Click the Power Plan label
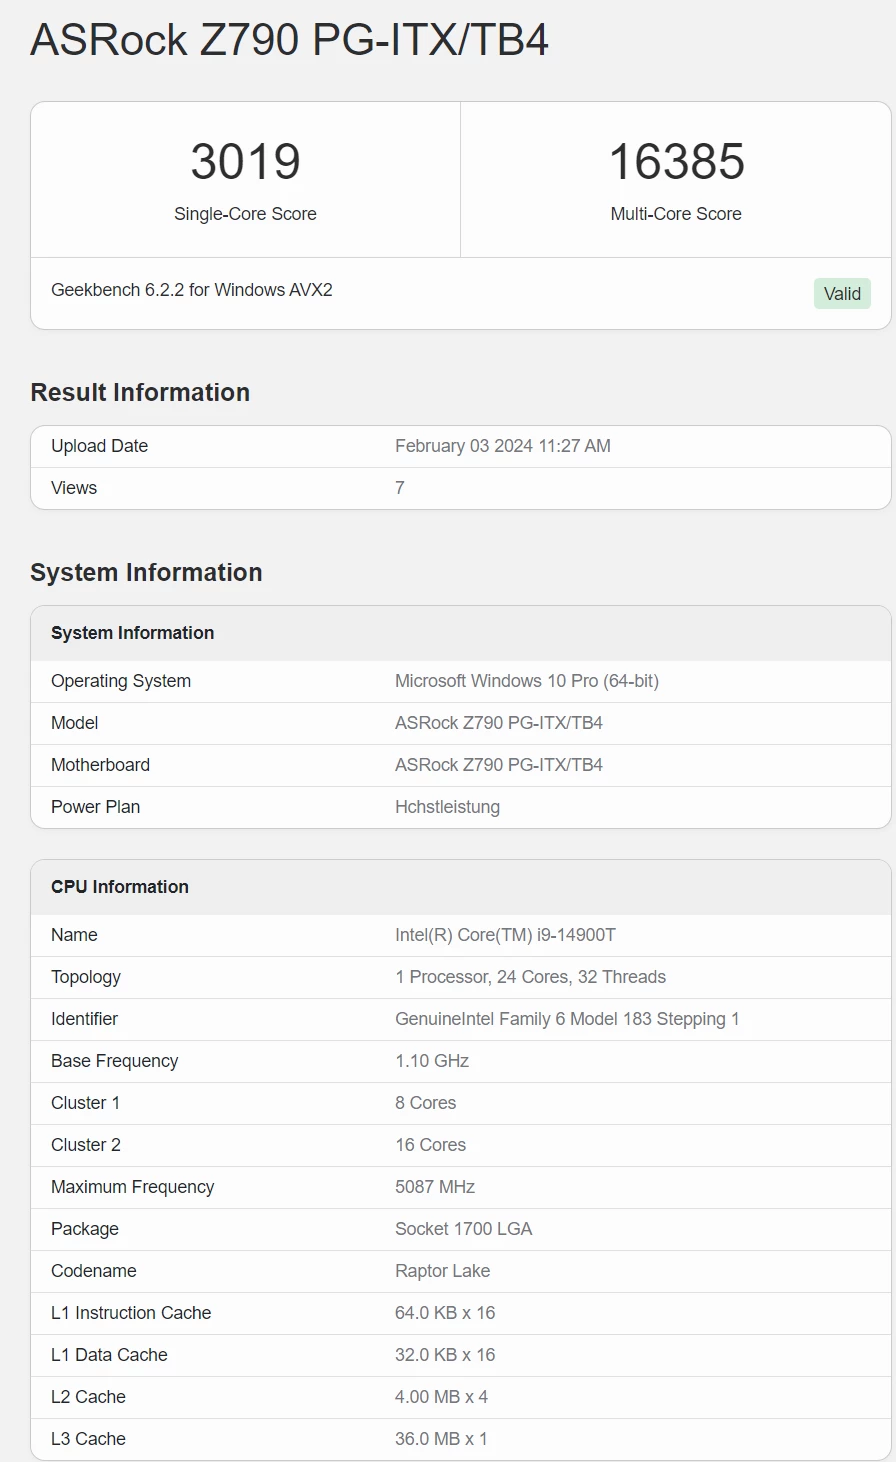This screenshot has width=896, height=1462. point(95,807)
